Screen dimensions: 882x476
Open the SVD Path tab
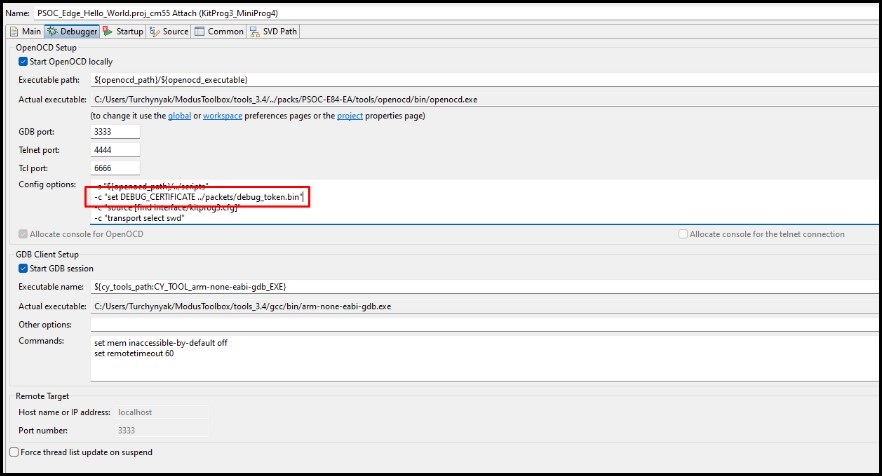pos(279,31)
